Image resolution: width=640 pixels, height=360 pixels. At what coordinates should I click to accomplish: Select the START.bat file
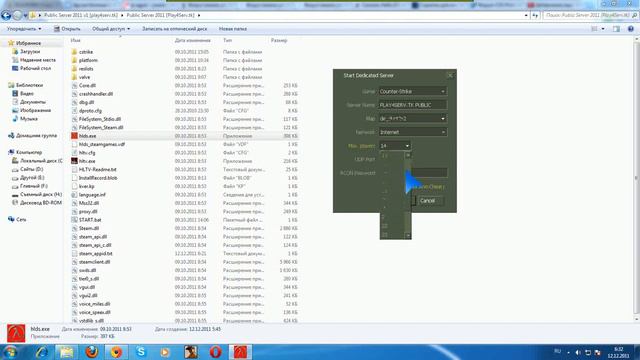(x=90, y=220)
